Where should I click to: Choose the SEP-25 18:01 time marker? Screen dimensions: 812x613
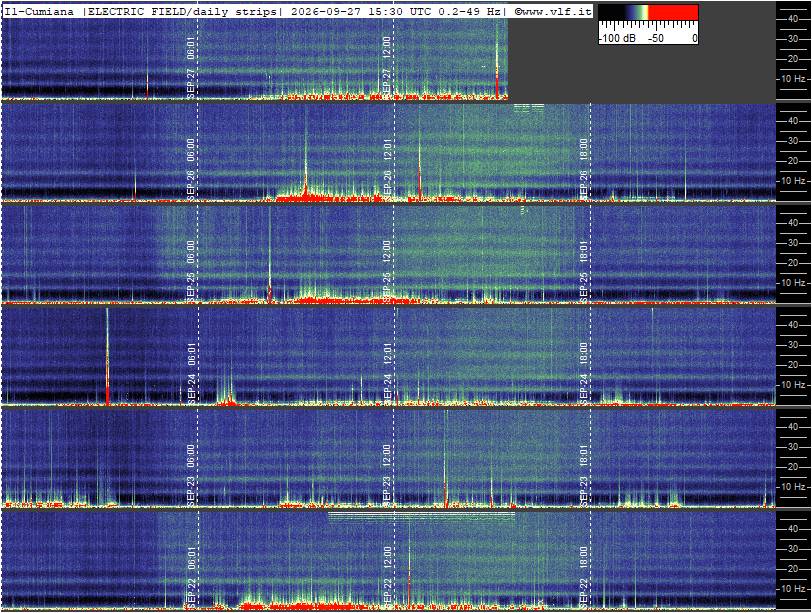583,271
